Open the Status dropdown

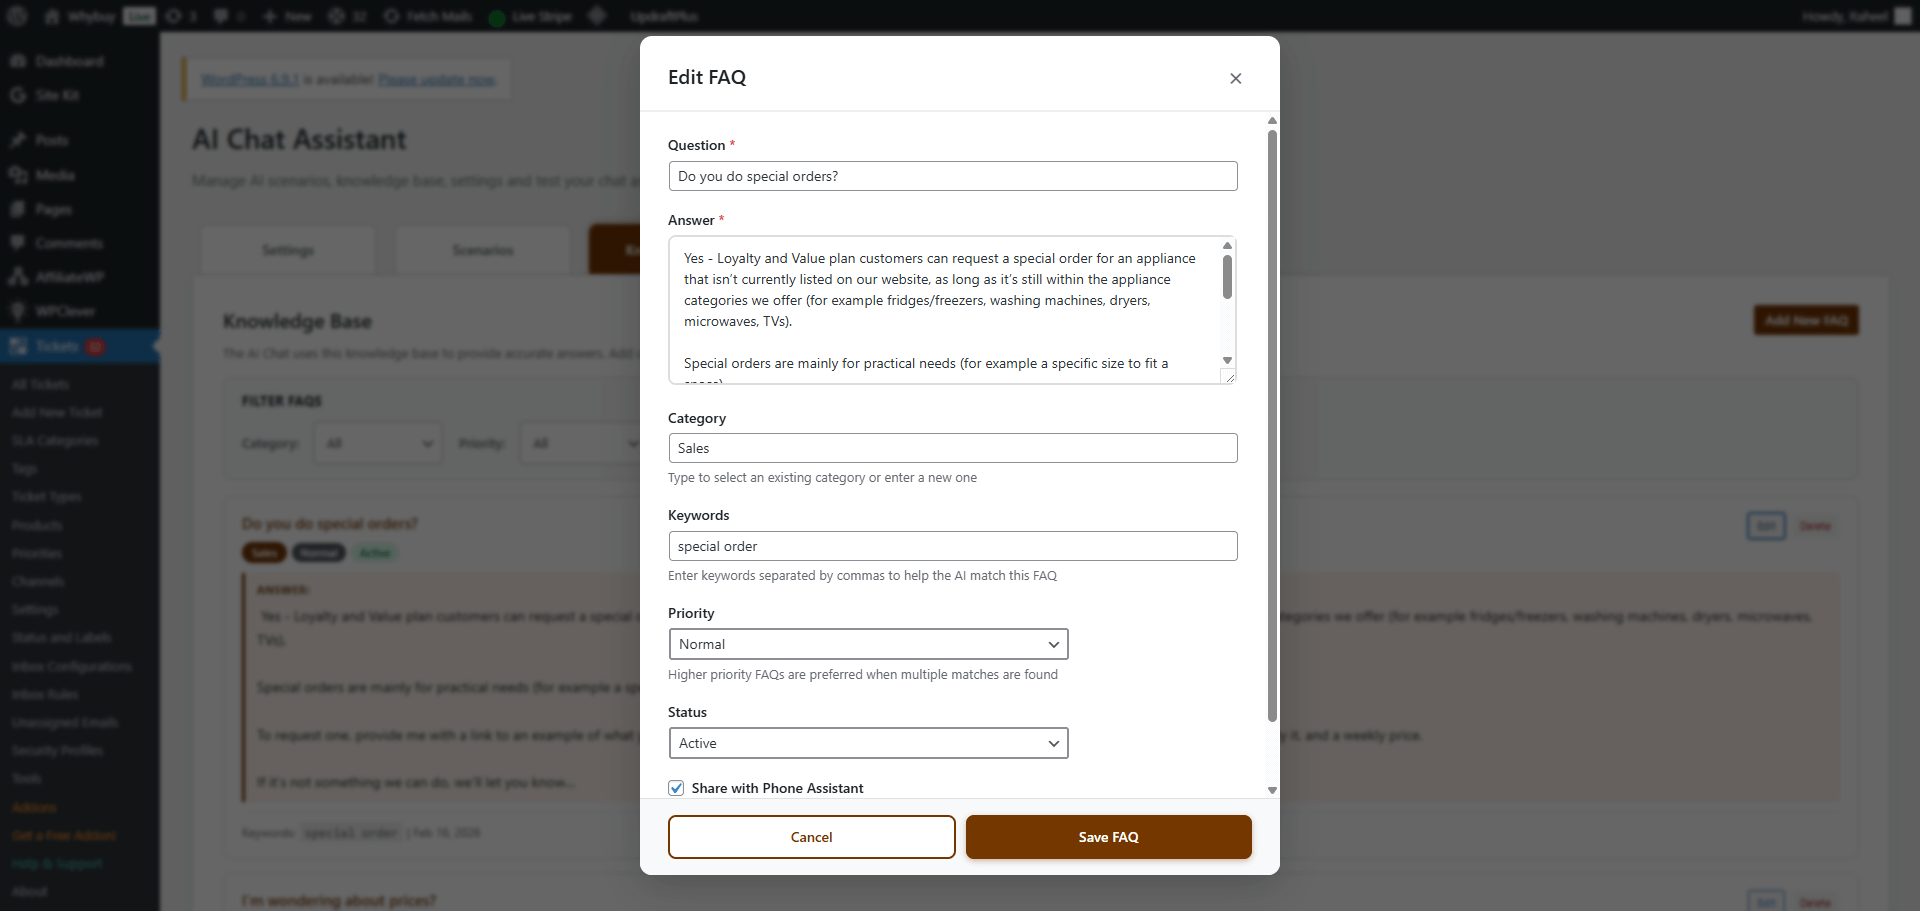[867, 743]
